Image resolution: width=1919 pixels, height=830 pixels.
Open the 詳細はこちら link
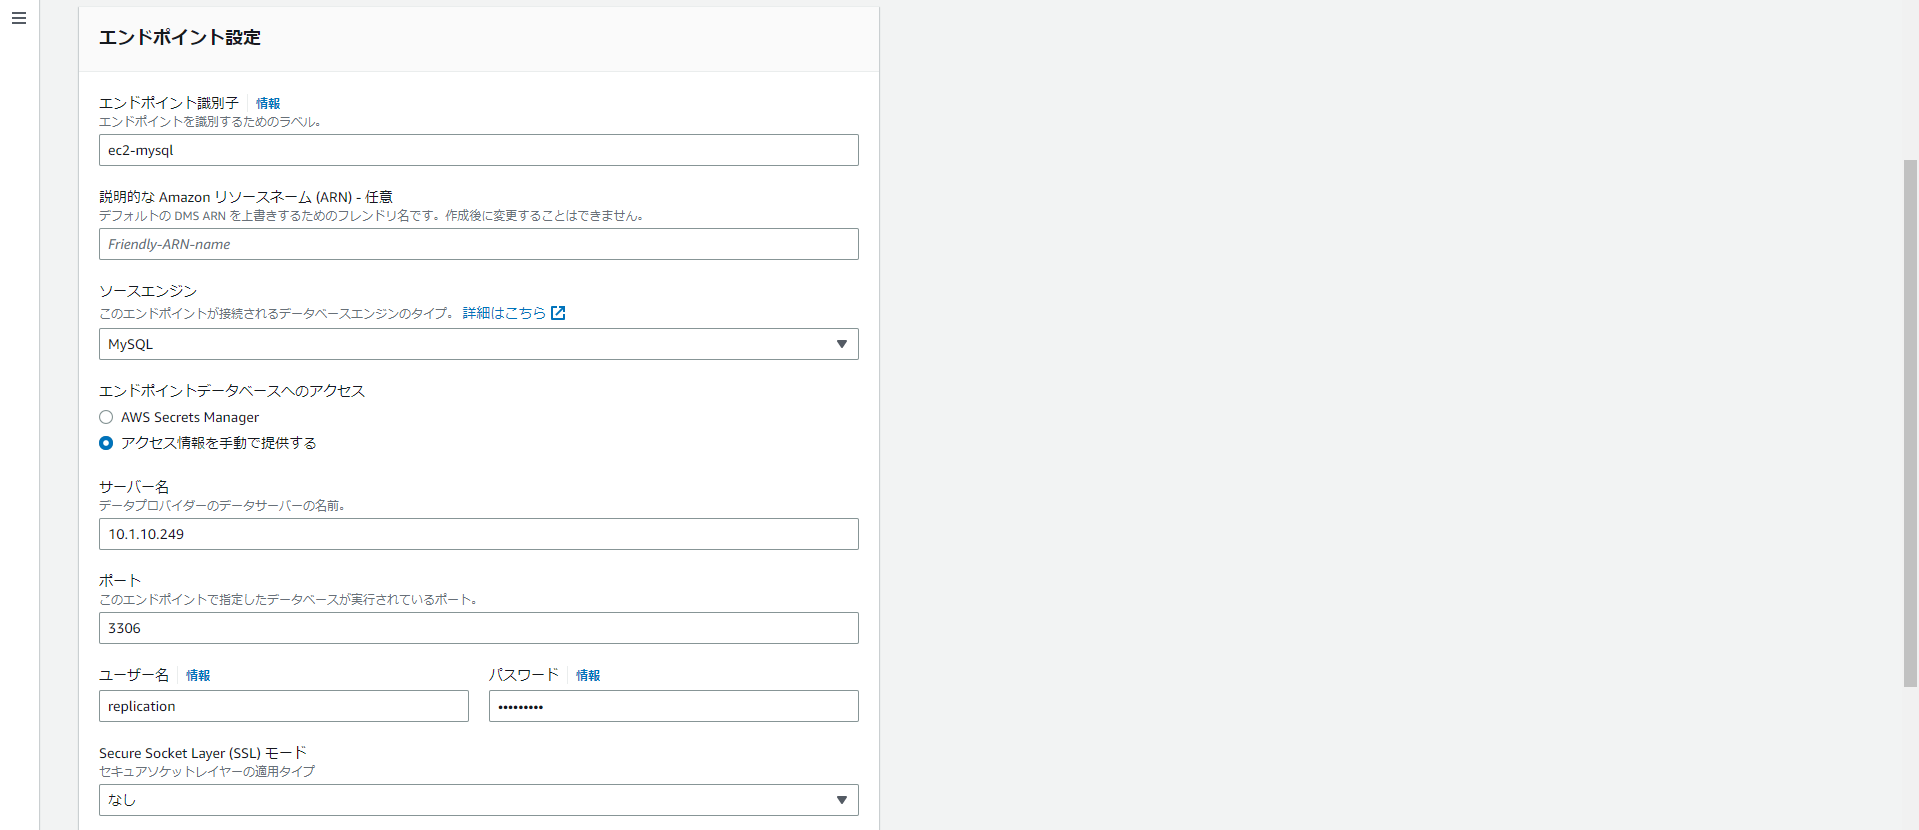click(x=504, y=313)
